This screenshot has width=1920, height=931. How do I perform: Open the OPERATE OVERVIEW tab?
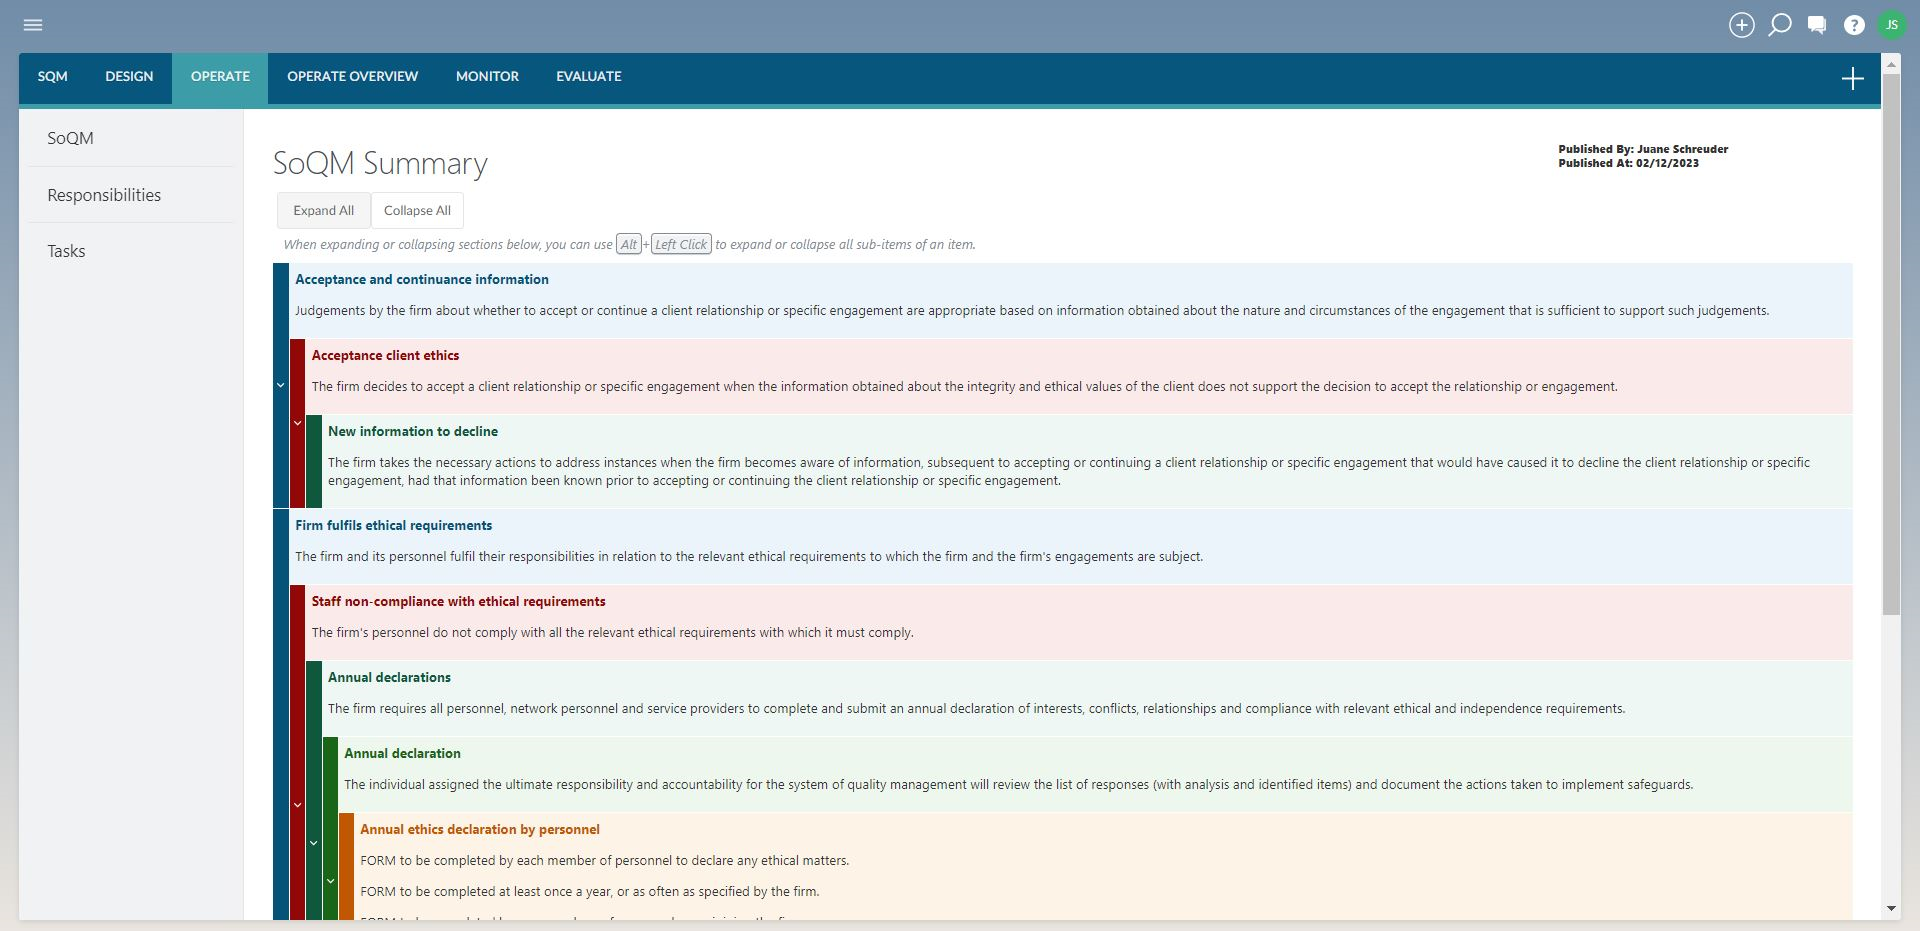click(352, 77)
